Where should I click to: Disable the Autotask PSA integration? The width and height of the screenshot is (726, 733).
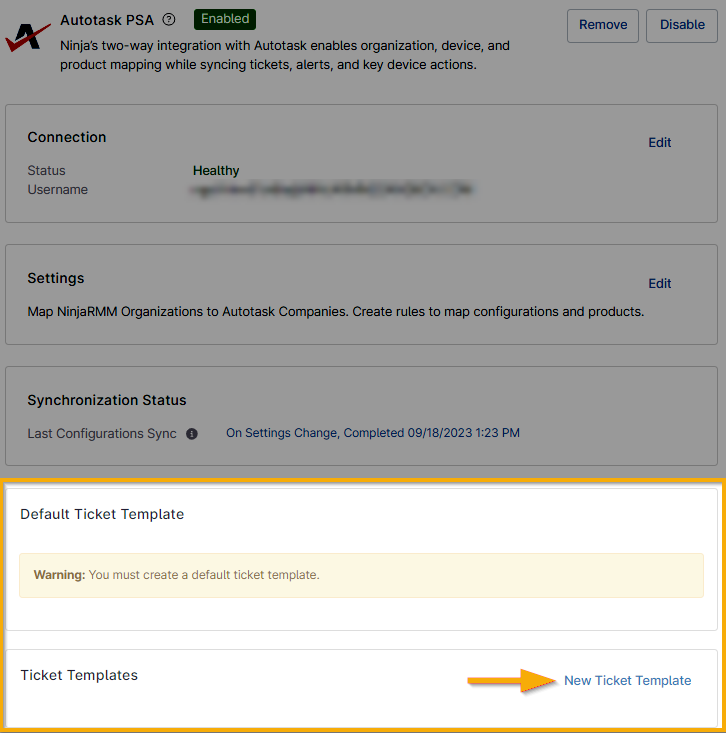[682, 25]
